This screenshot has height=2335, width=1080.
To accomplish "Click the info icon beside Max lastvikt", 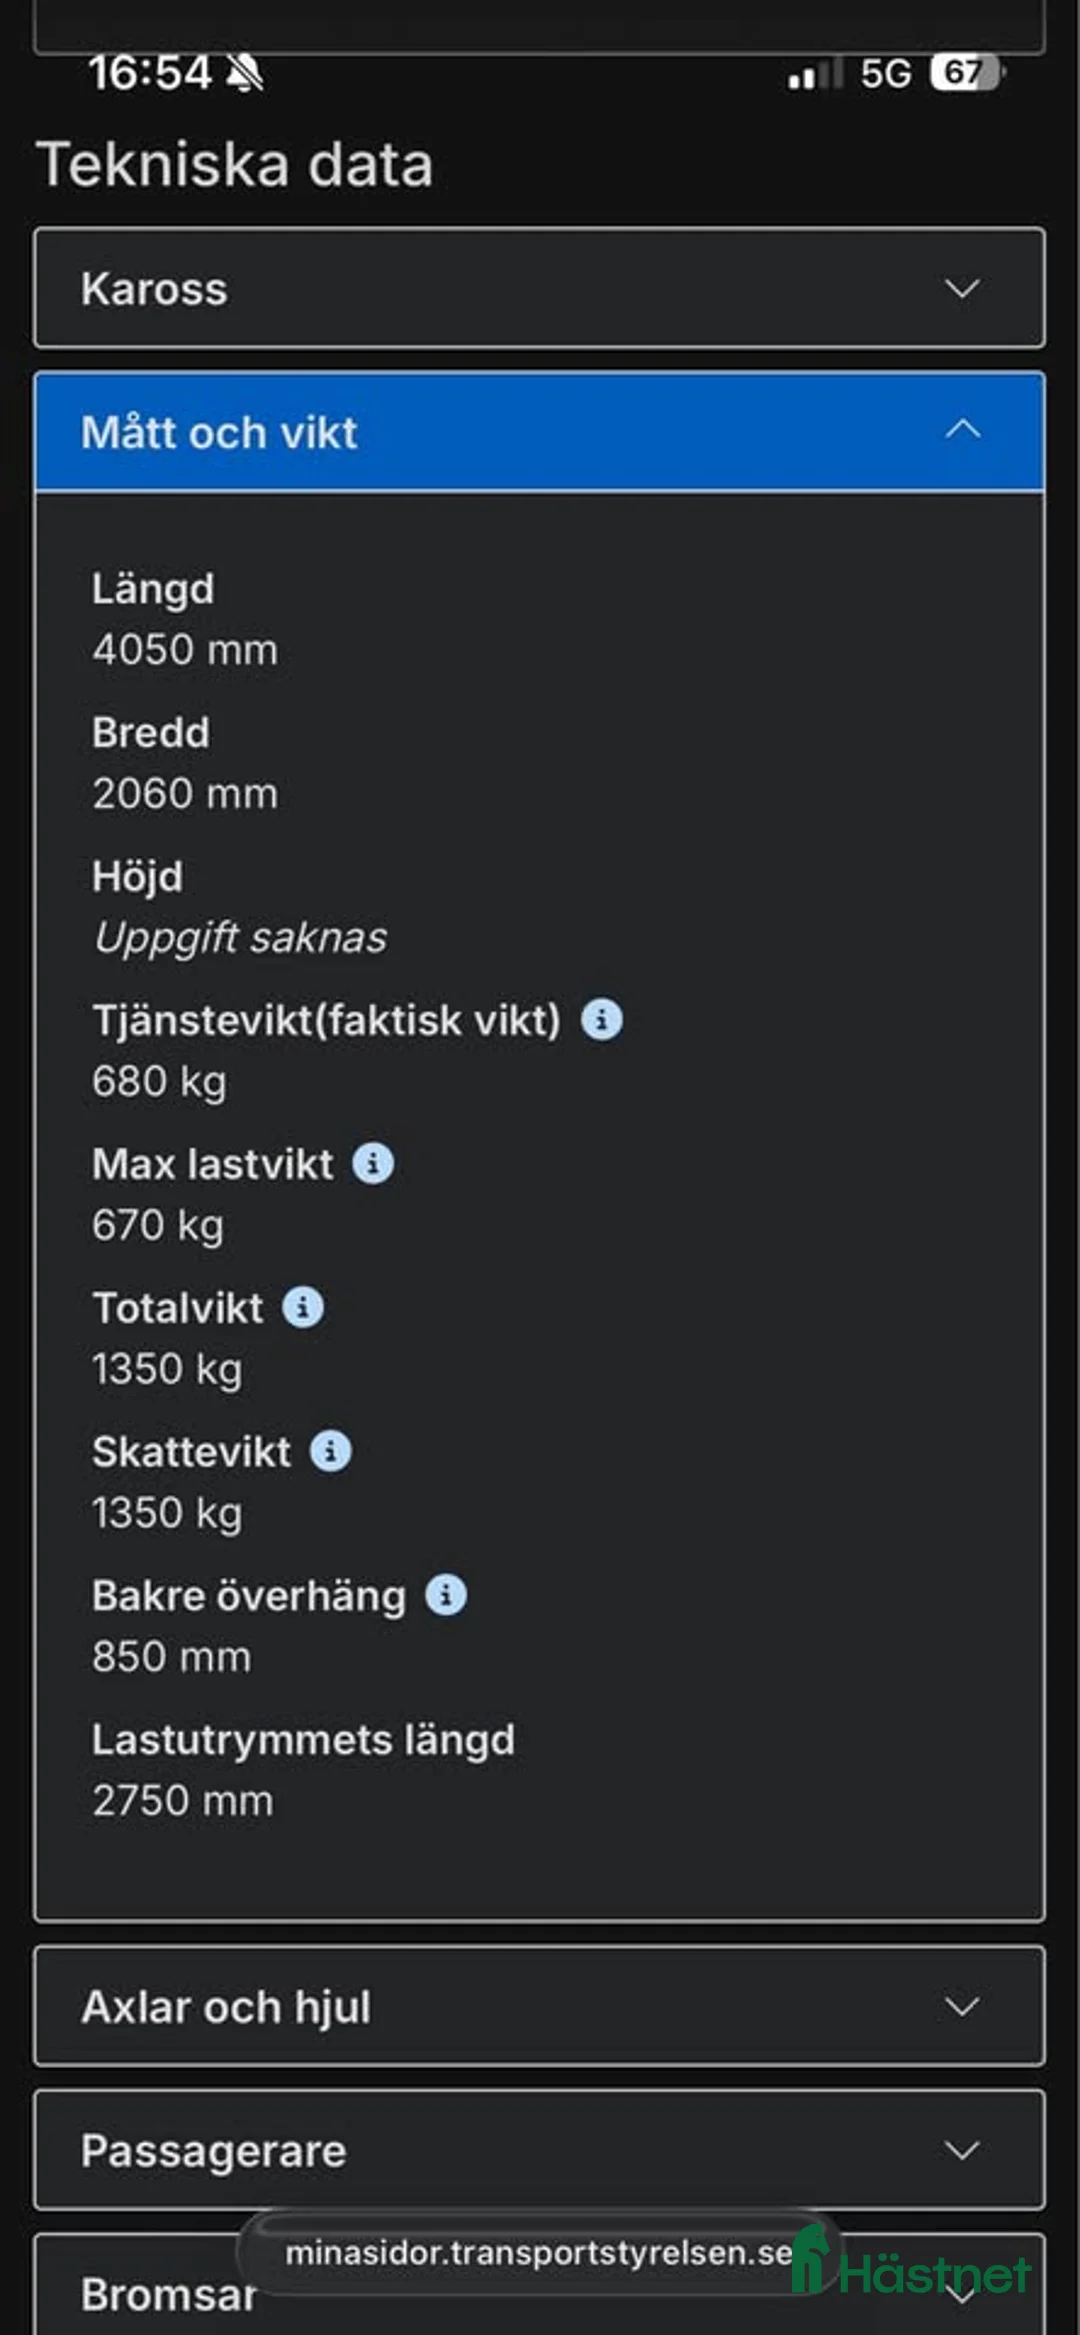I will pos(375,1163).
